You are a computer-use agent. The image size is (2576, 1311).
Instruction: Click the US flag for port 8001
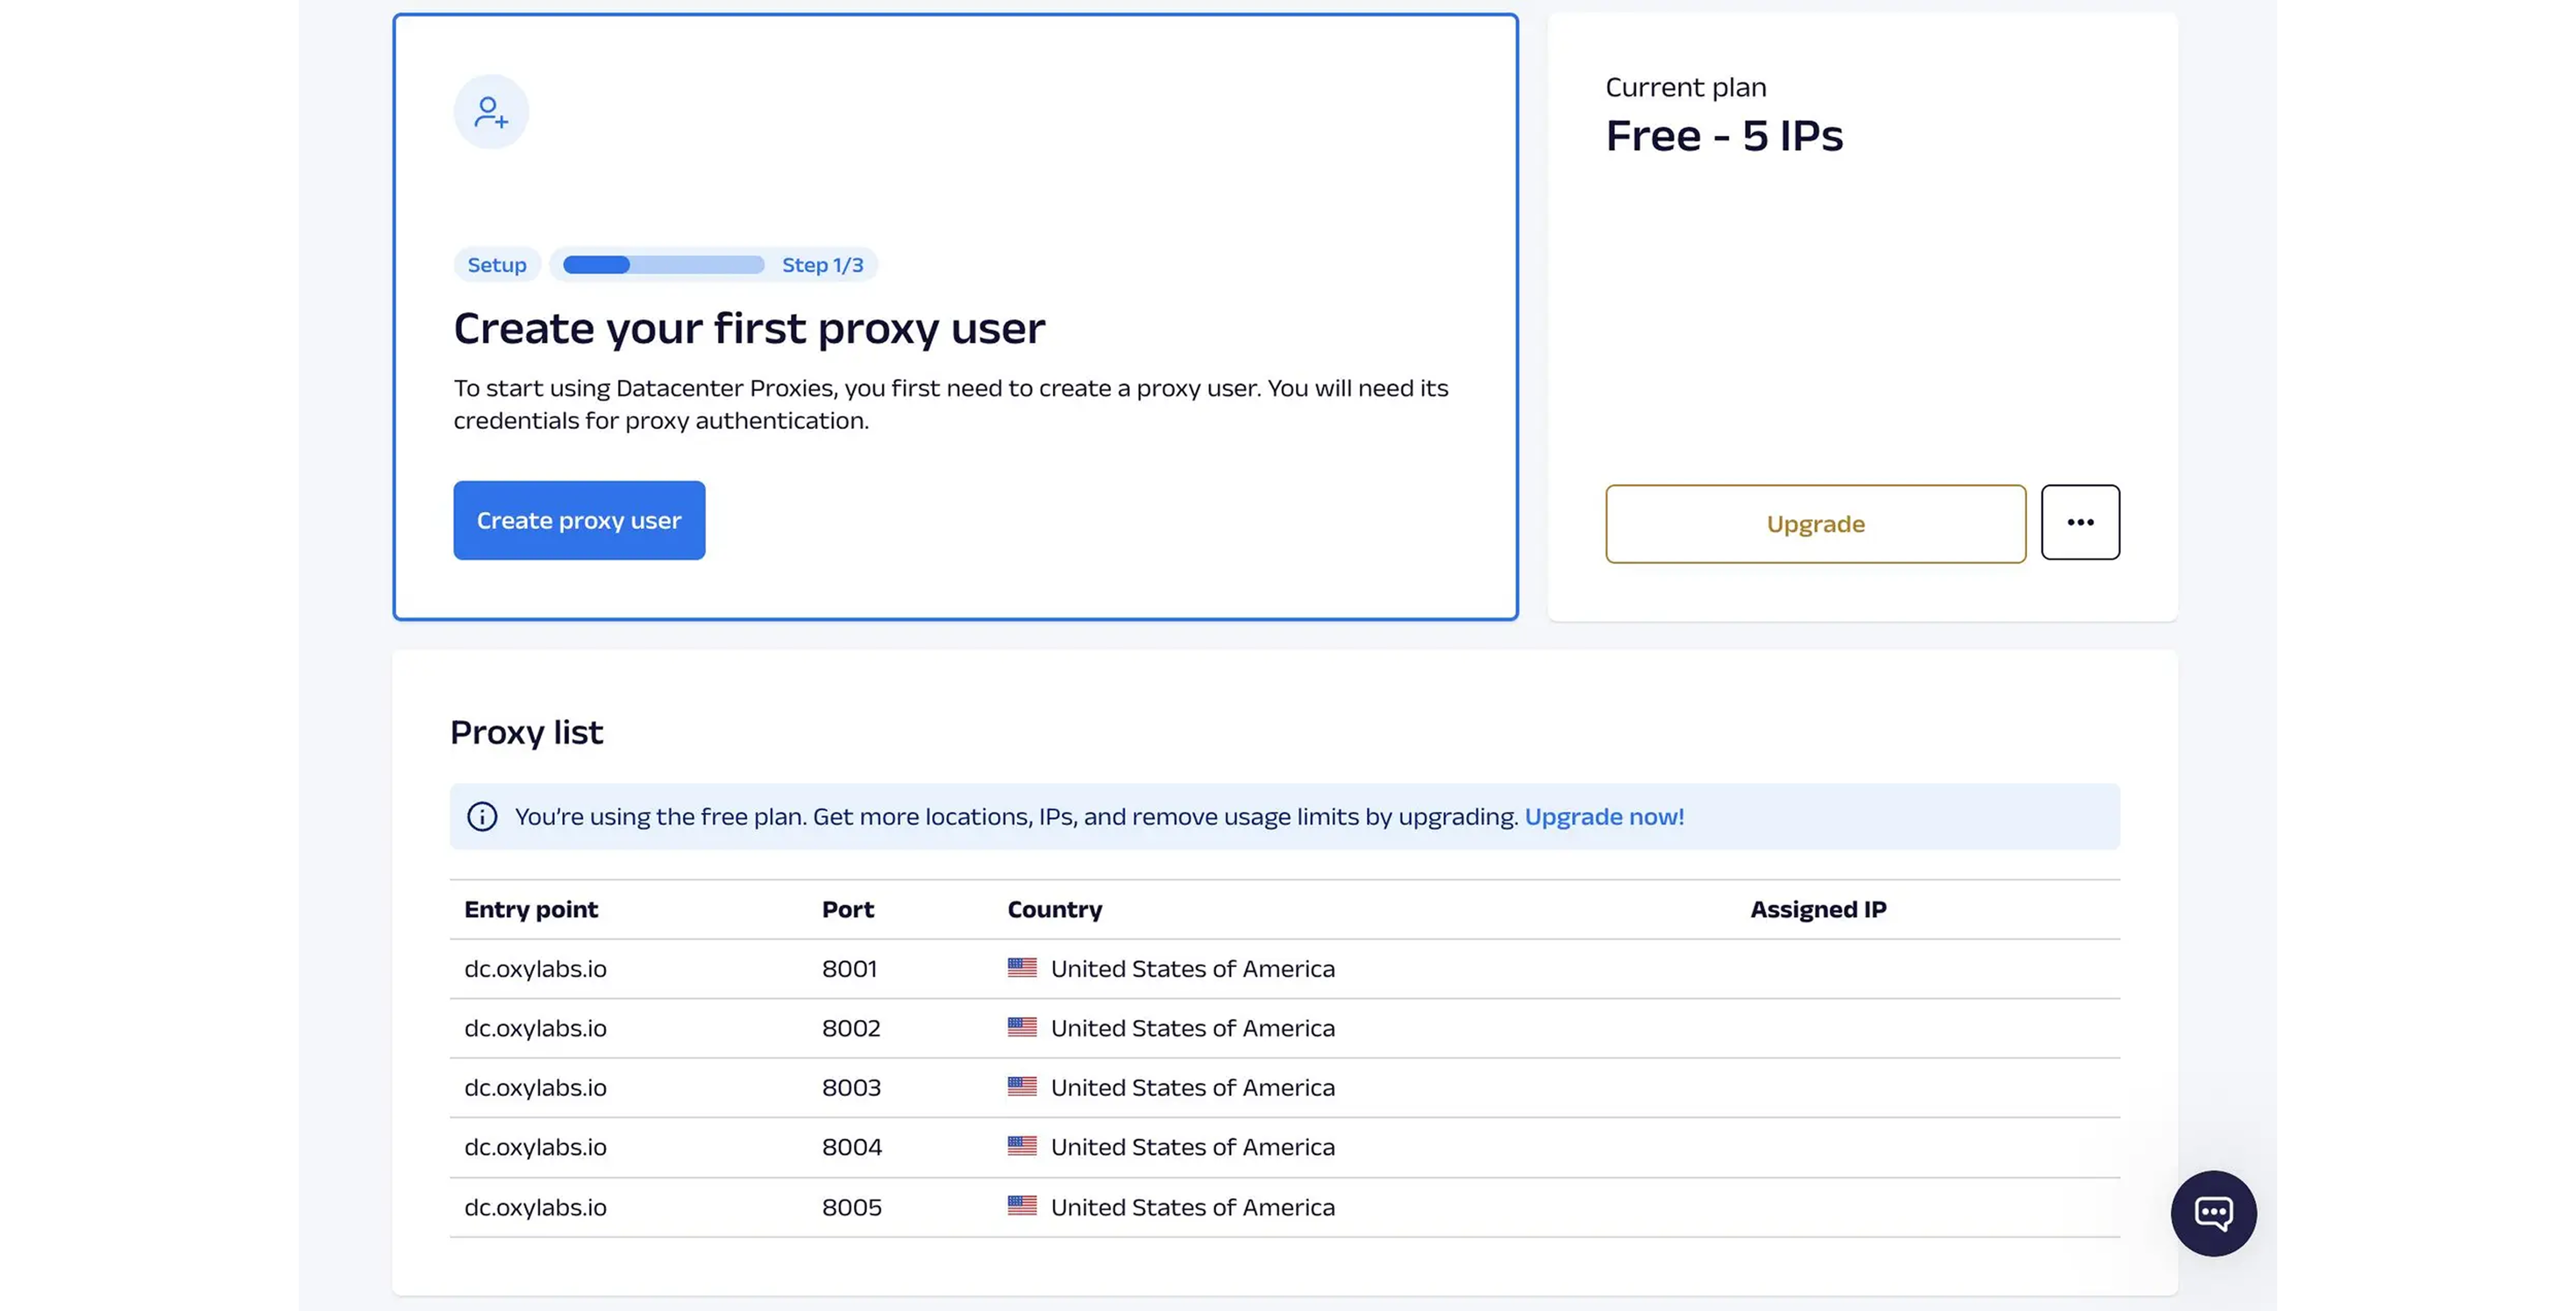[1022, 968]
